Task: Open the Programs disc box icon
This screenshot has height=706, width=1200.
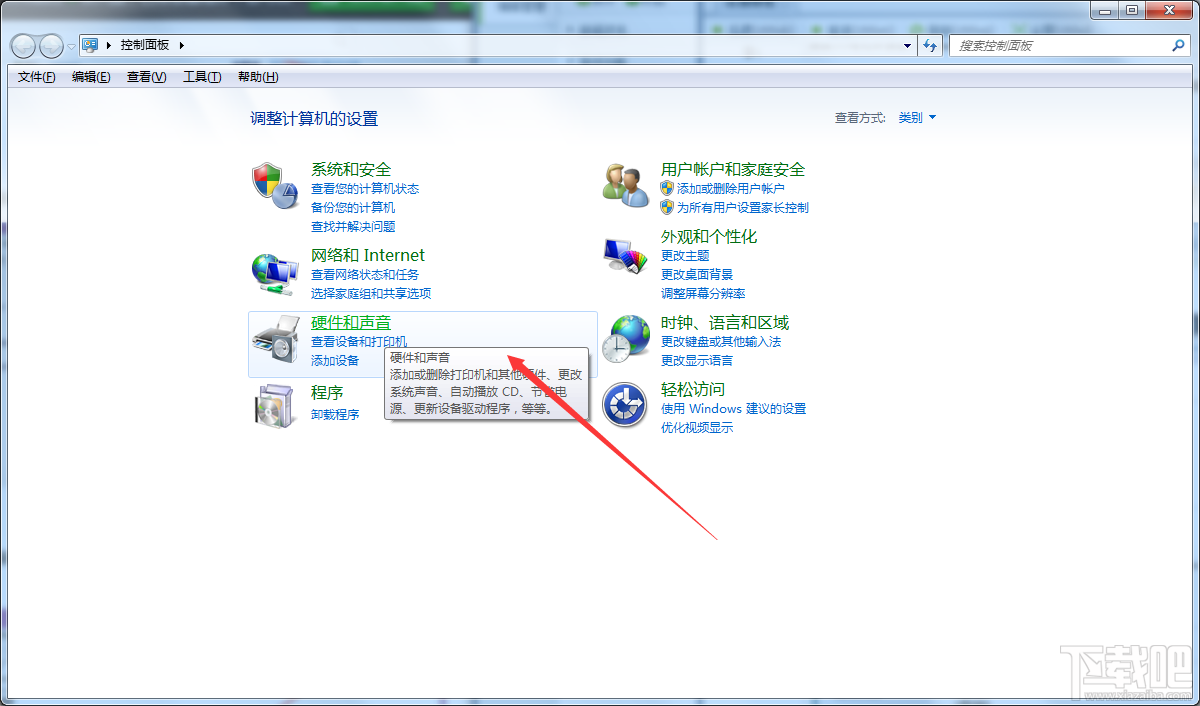Action: (274, 405)
